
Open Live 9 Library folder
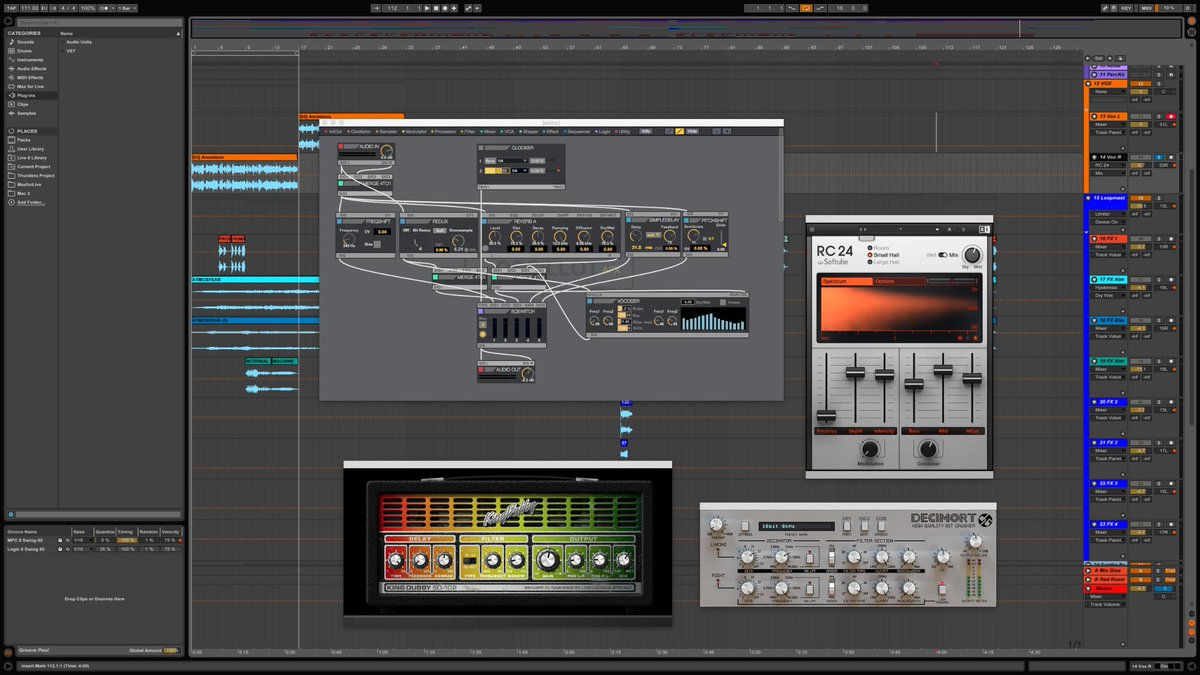point(32,158)
